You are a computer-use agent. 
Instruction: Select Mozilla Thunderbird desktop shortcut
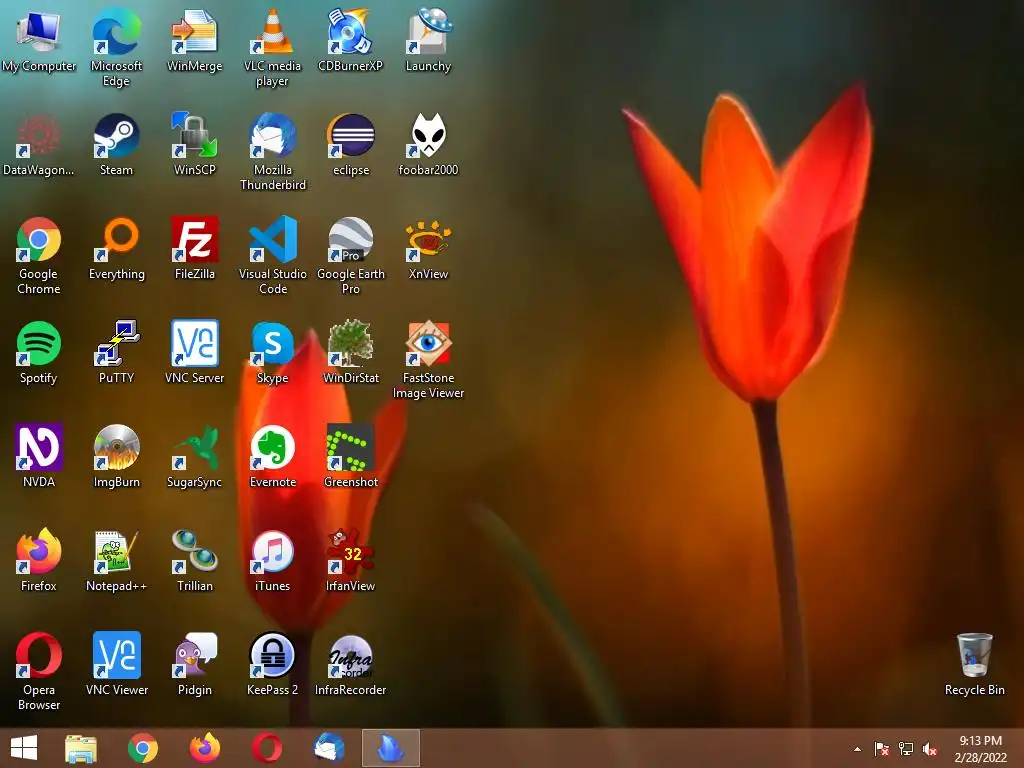pos(272,152)
